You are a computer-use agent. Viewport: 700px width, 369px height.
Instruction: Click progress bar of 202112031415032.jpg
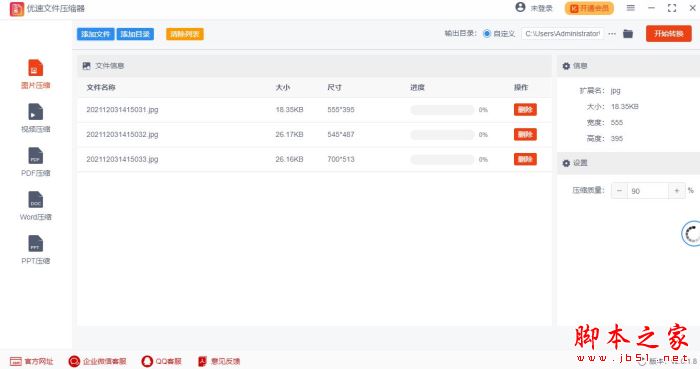442,135
